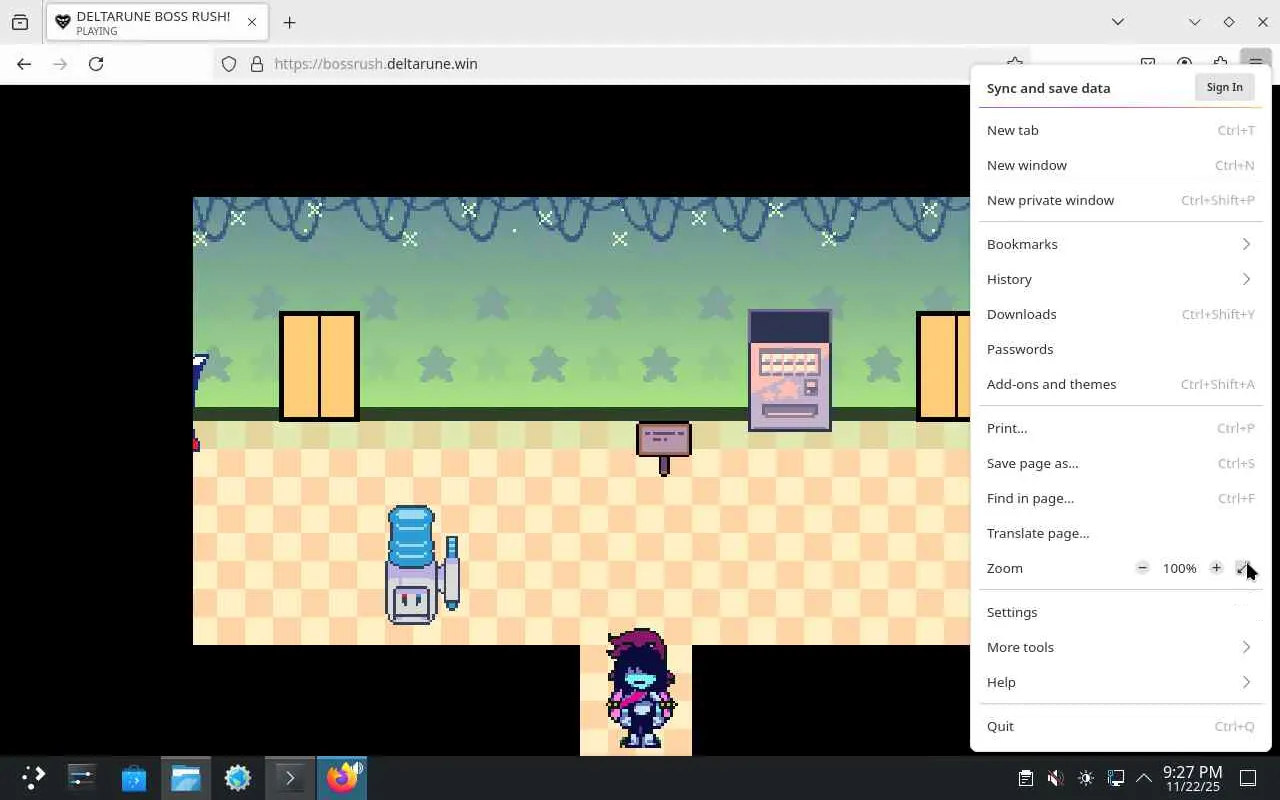Open the gear-globe app in the taskbar
Viewport: 1280px width, 800px height.
238,778
